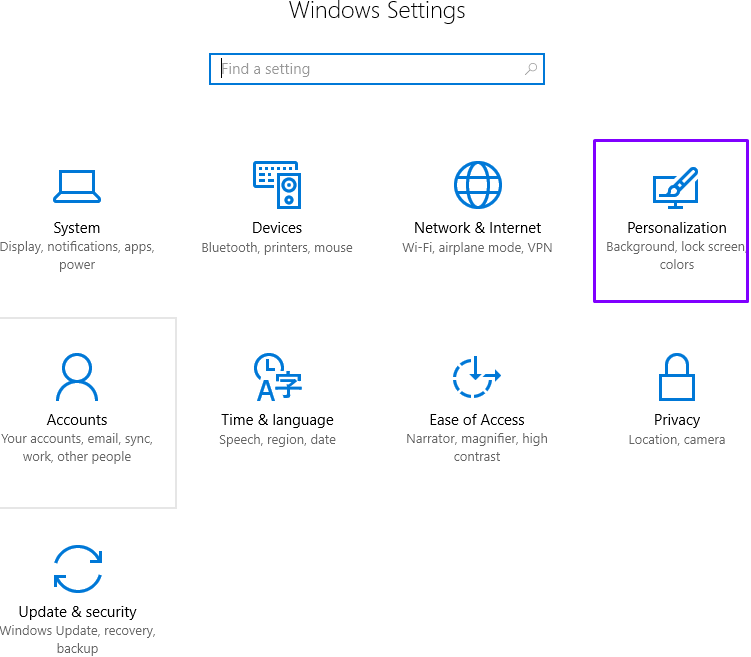751x657 pixels.
Task: Open the System label text
Action: pos(77,228)
